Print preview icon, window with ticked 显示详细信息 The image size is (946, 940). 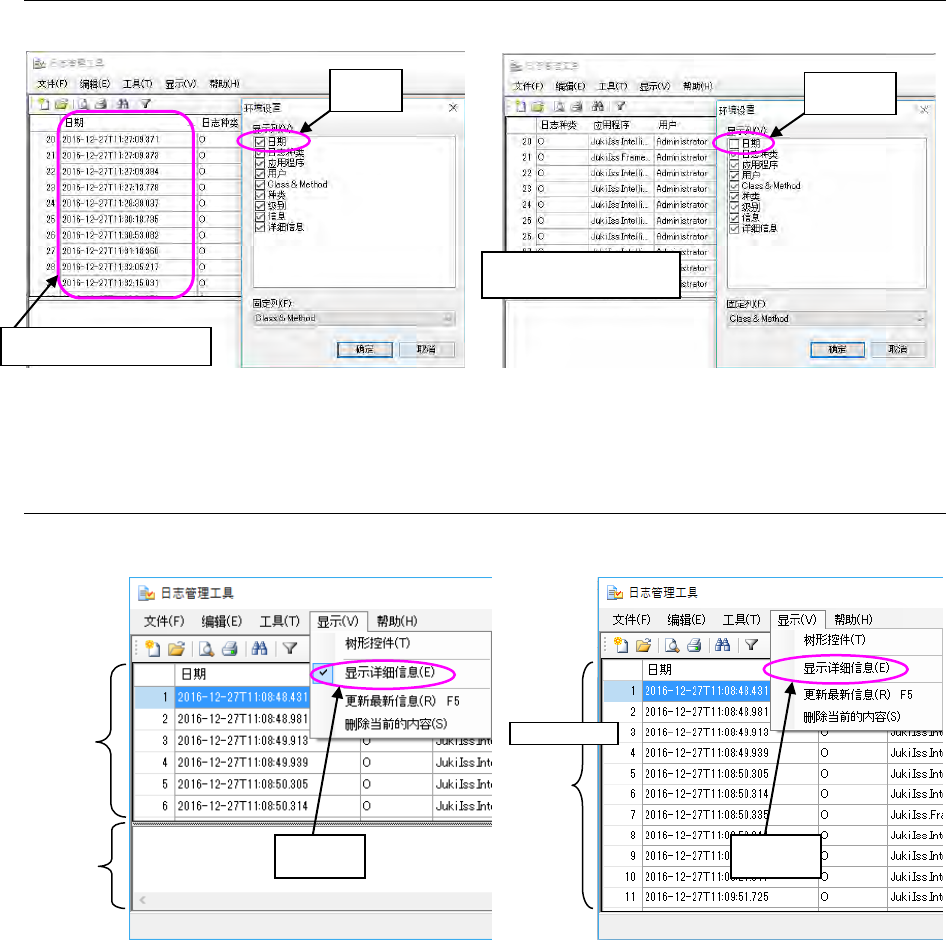point(206,649)
